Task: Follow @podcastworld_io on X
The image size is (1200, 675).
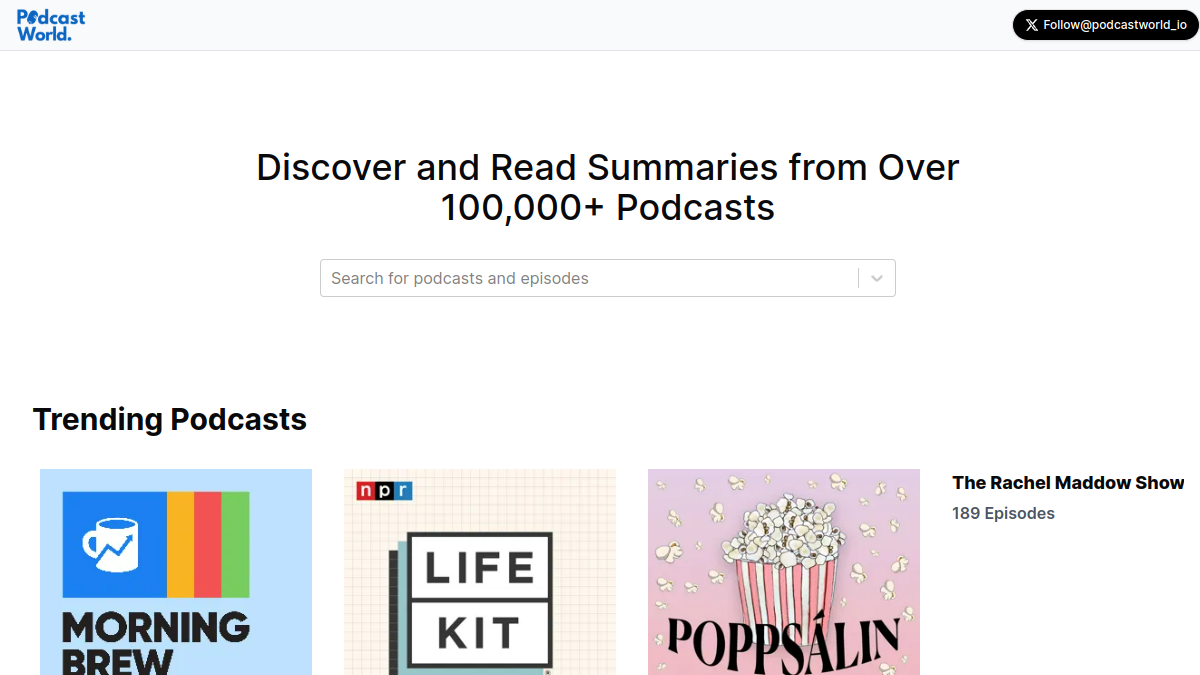Action: coord(1105,25)
